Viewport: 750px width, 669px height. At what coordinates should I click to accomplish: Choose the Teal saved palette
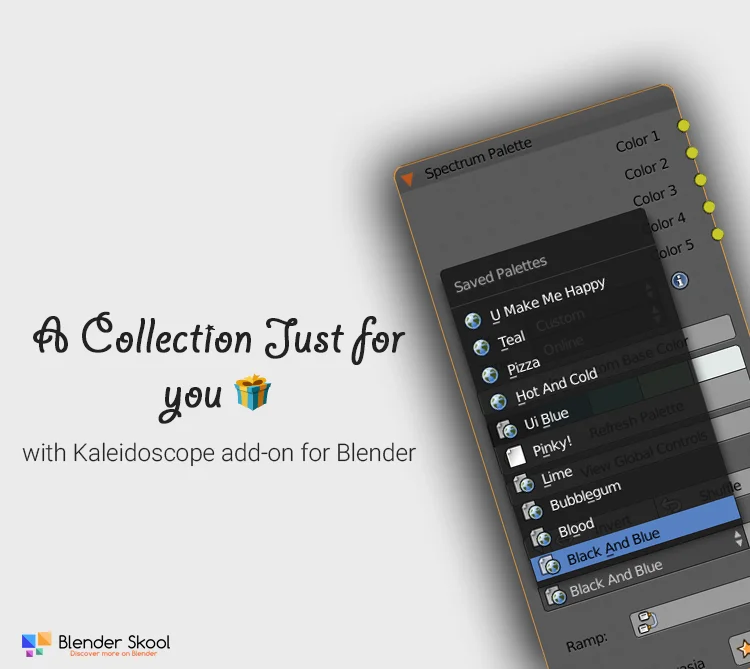(x=511, y=341)
